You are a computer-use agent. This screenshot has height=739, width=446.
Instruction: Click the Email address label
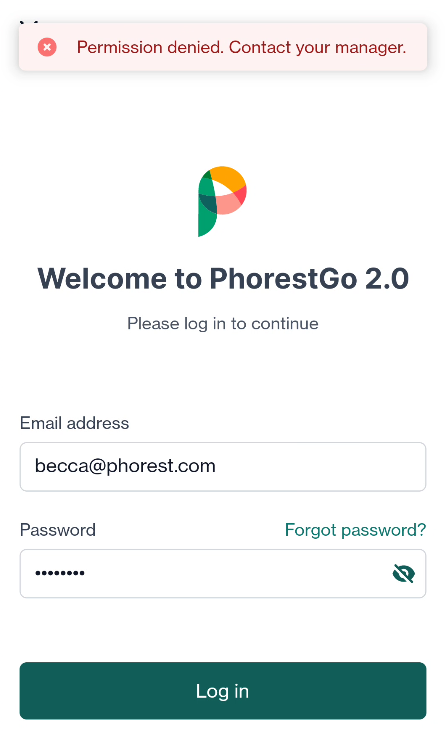[x=74, y=423]
